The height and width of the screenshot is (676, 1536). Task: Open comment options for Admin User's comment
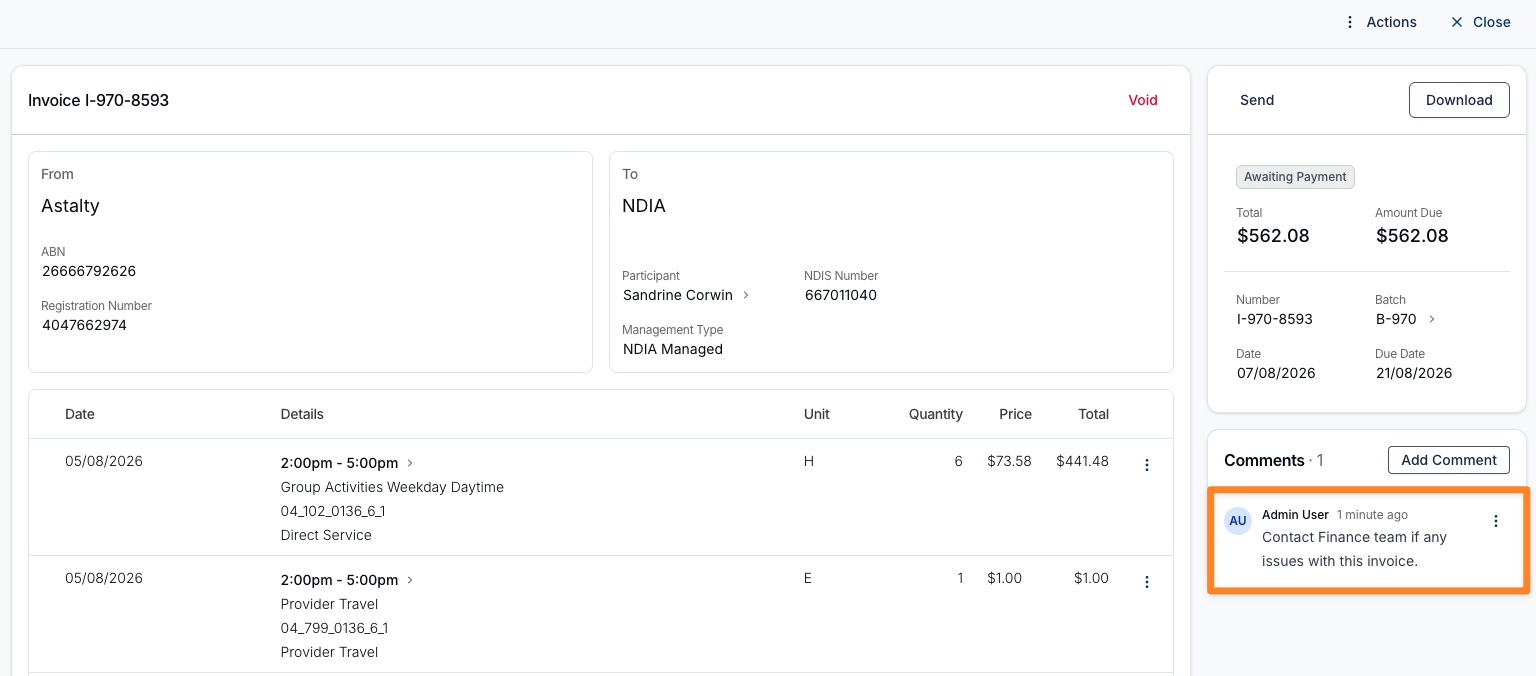[x=1496, y=521]
